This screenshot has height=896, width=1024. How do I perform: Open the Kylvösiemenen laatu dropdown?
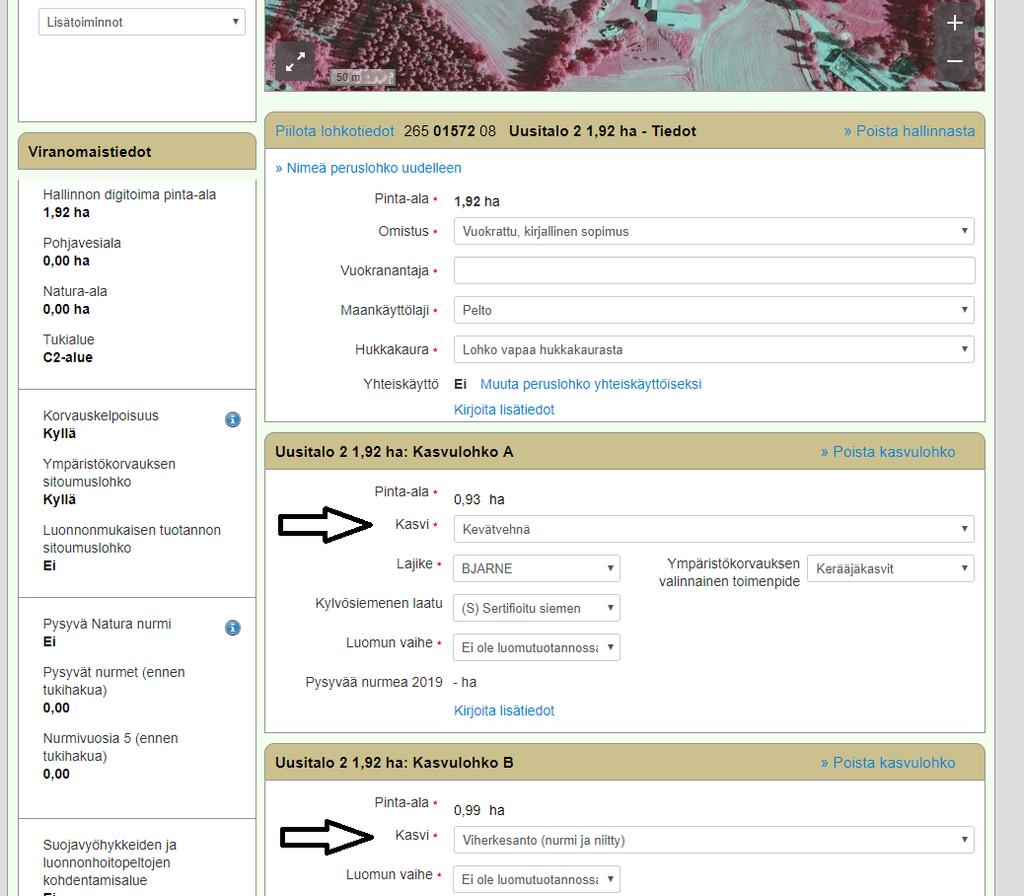(536, 608)
